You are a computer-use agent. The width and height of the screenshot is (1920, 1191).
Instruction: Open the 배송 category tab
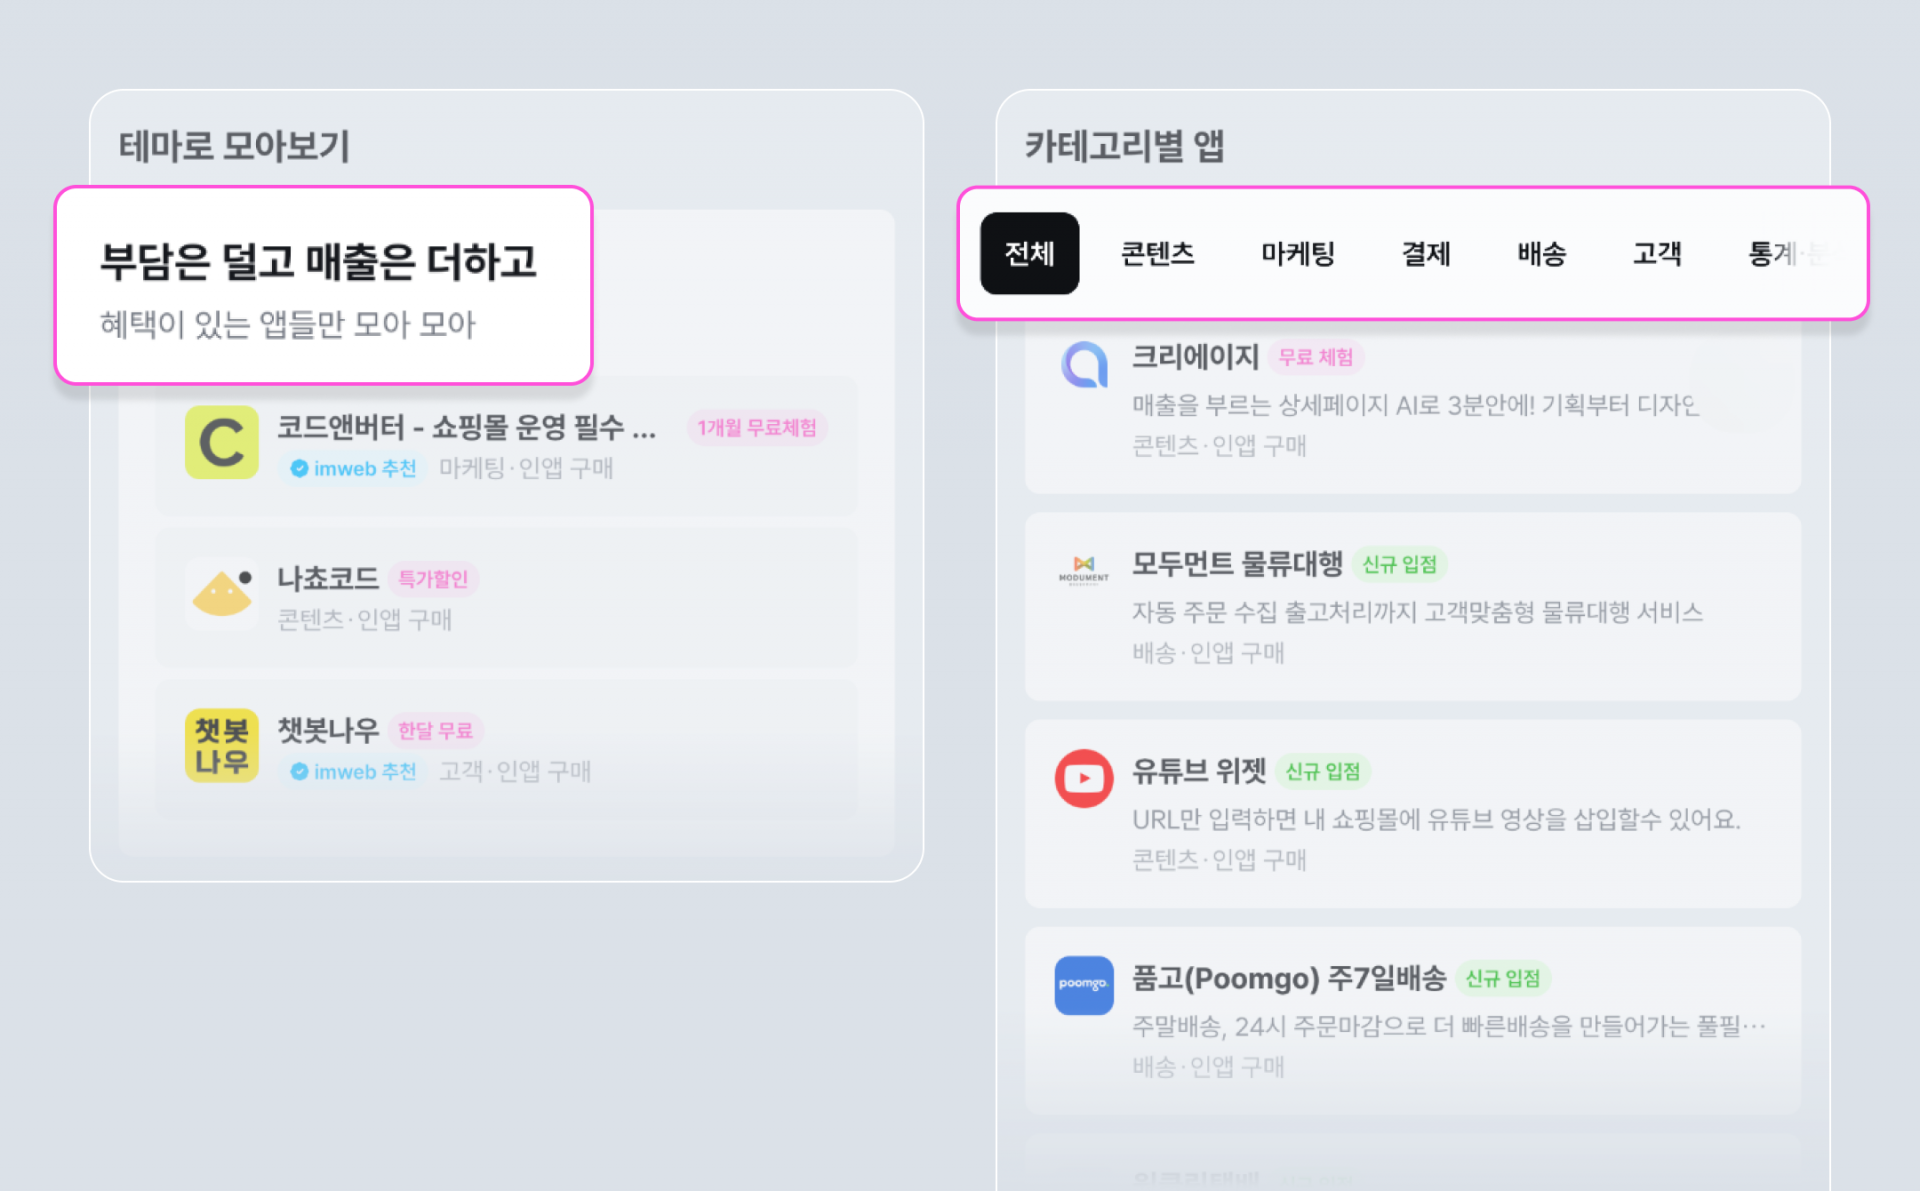tap(1541, 254)
